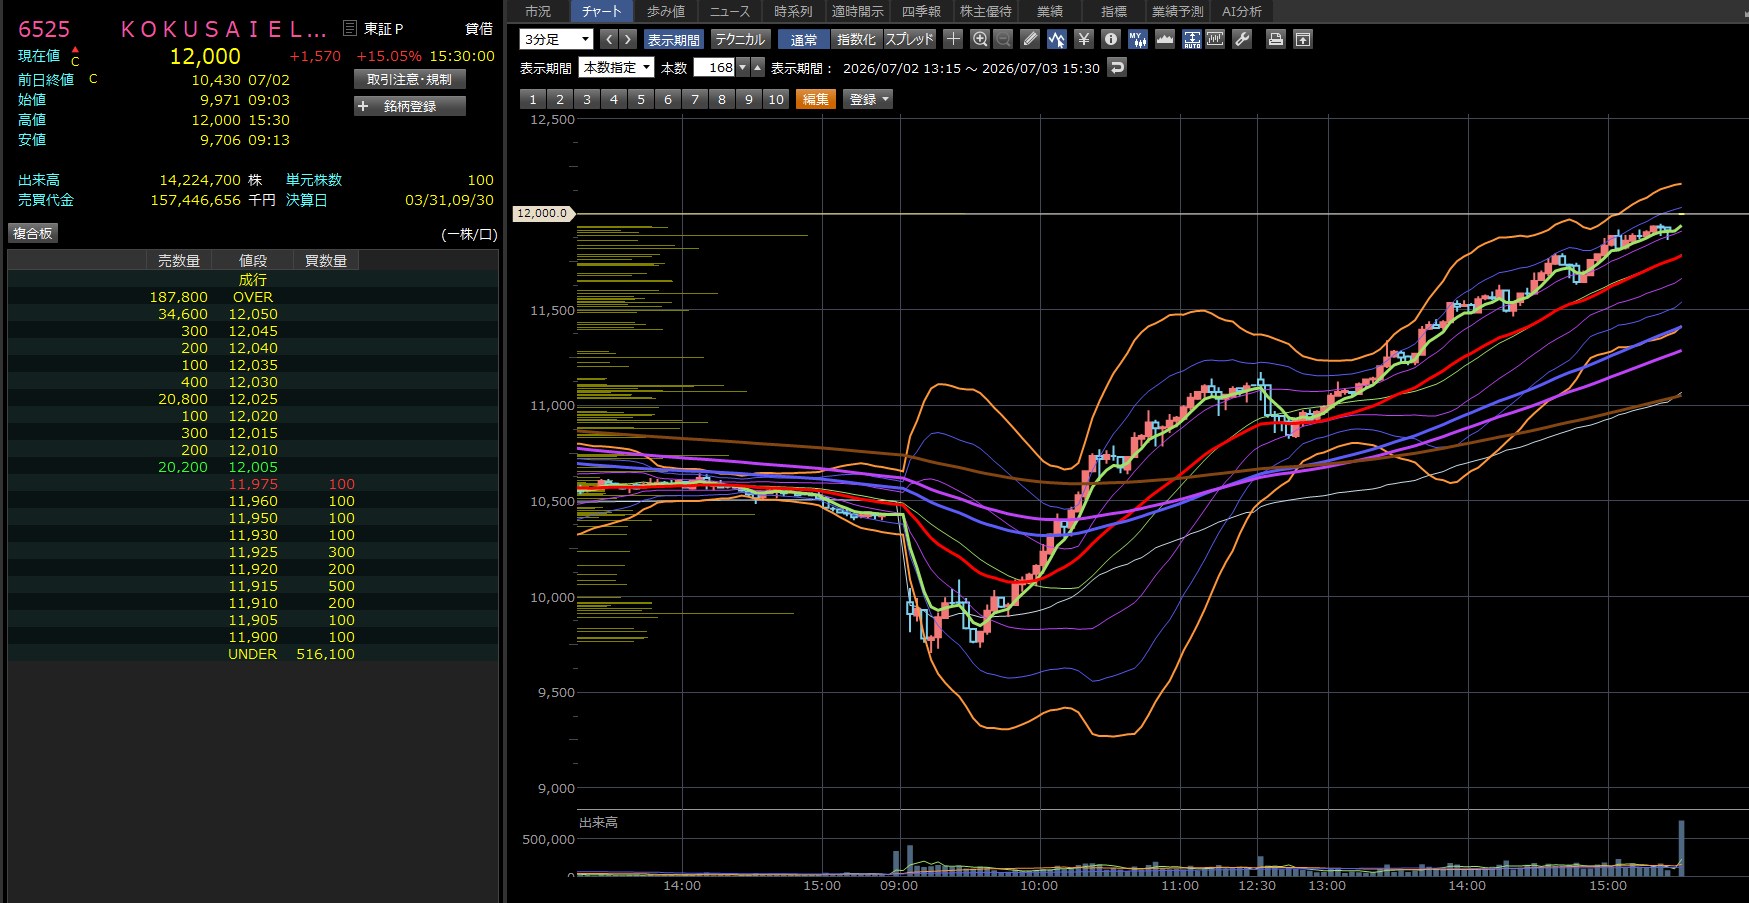This screenshot has width=1749, height=903.
Task: Click the 取引注意・規制 button
Action: click(410, 79)
